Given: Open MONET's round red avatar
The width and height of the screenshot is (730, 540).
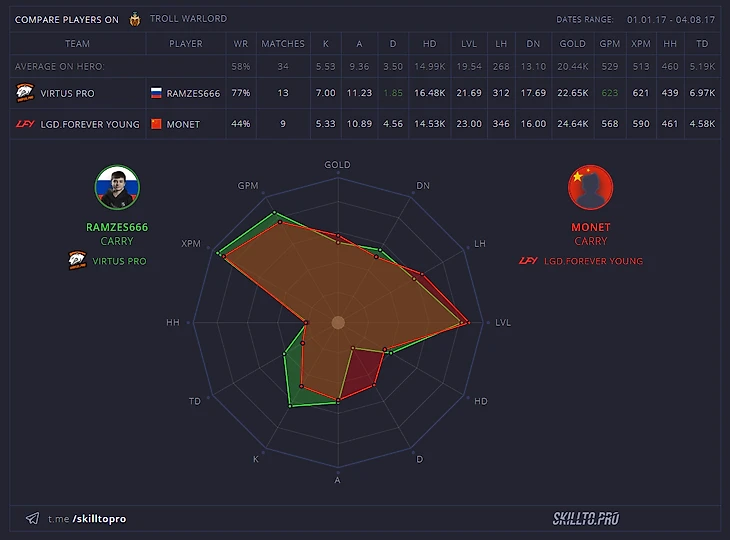Looking at the screenshot, I should (x=590, y=187).
